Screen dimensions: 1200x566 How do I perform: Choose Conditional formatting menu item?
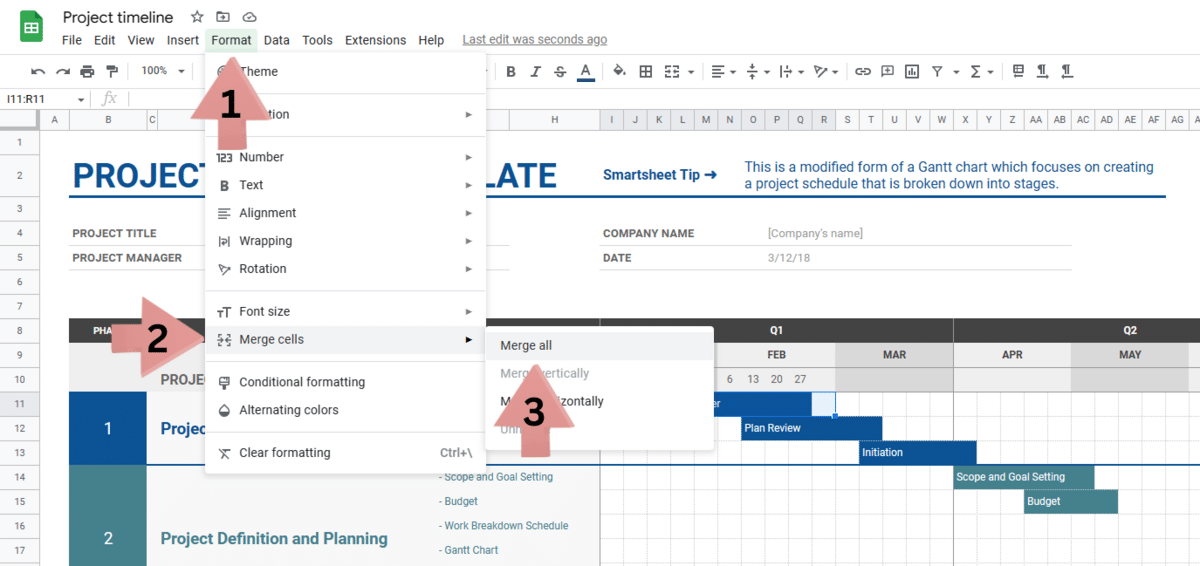tap(301, 382)
